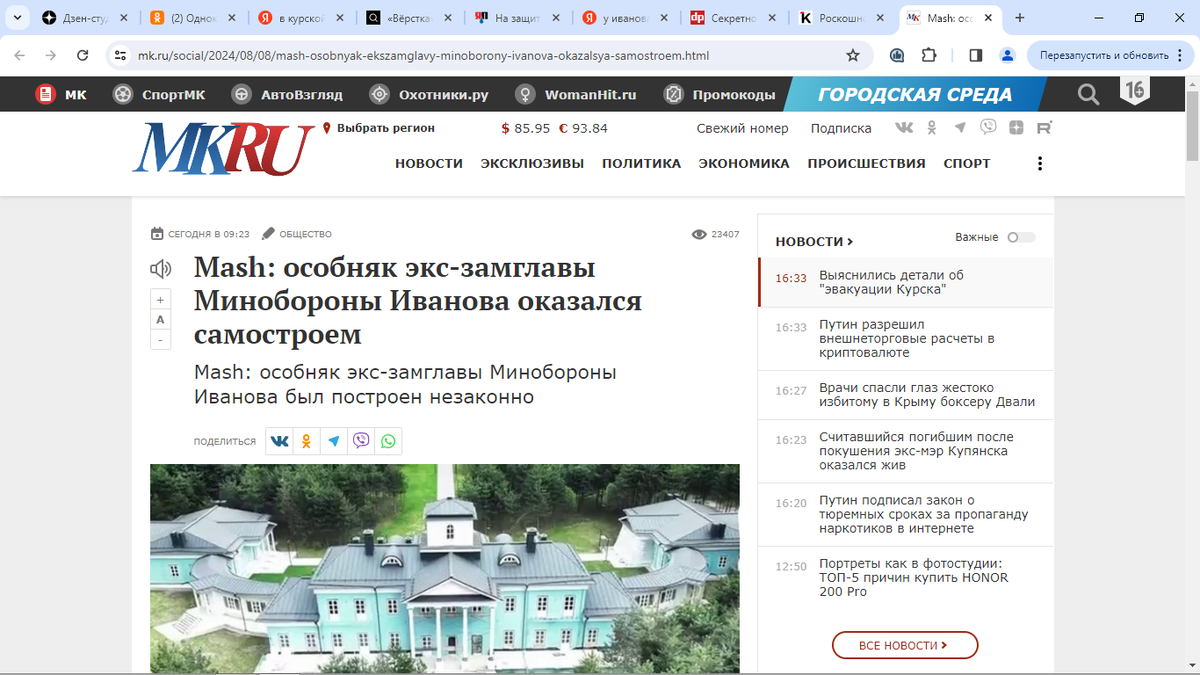Open the Telegram icon in the header

[x=960, y=128]
